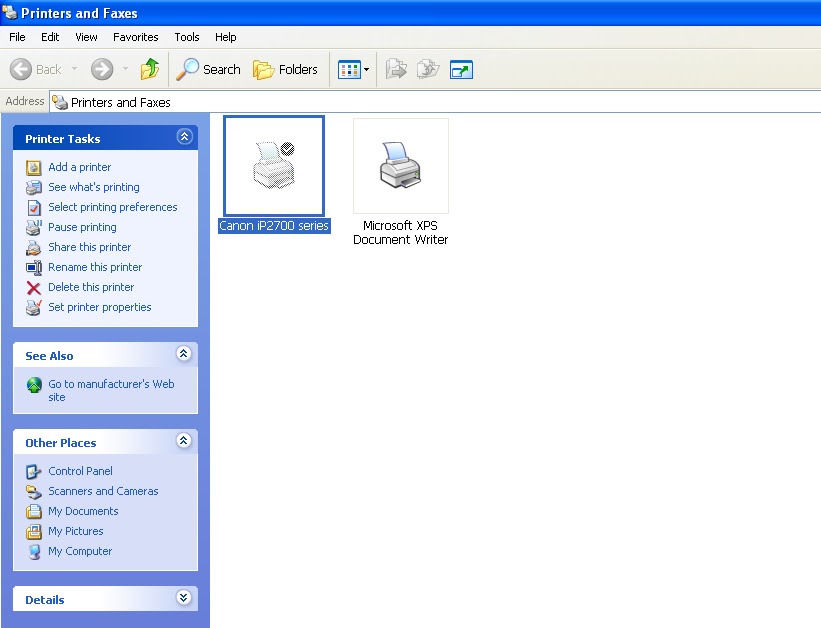821x628 pixels.
Task: Click the Microsoft XPS Document Writer label
Action: coord(401,233)
